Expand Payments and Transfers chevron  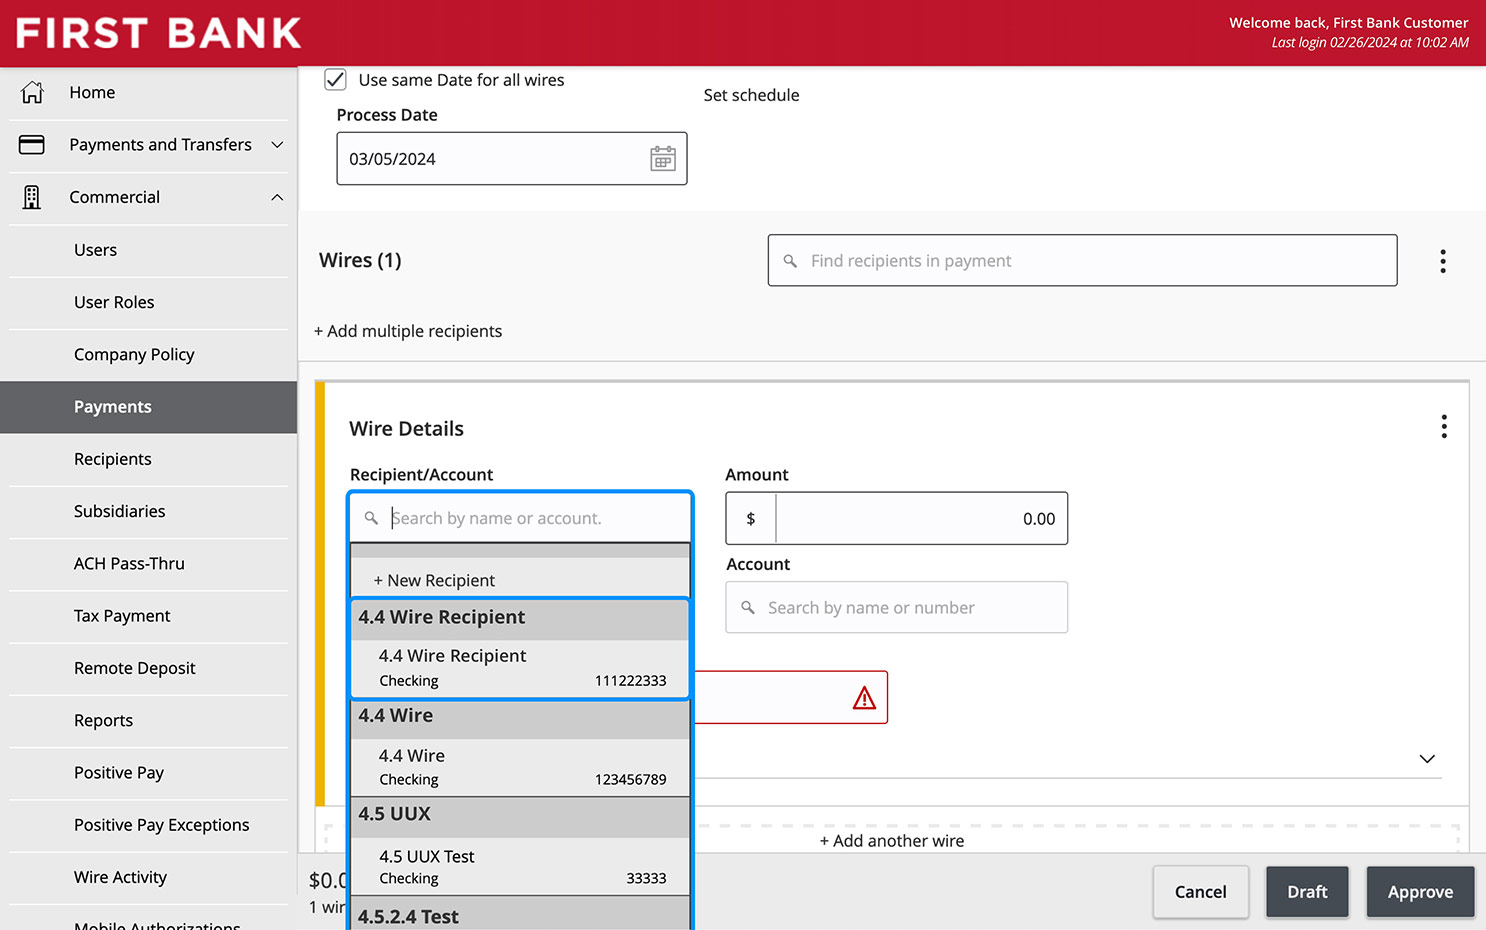tap(277, 145)
